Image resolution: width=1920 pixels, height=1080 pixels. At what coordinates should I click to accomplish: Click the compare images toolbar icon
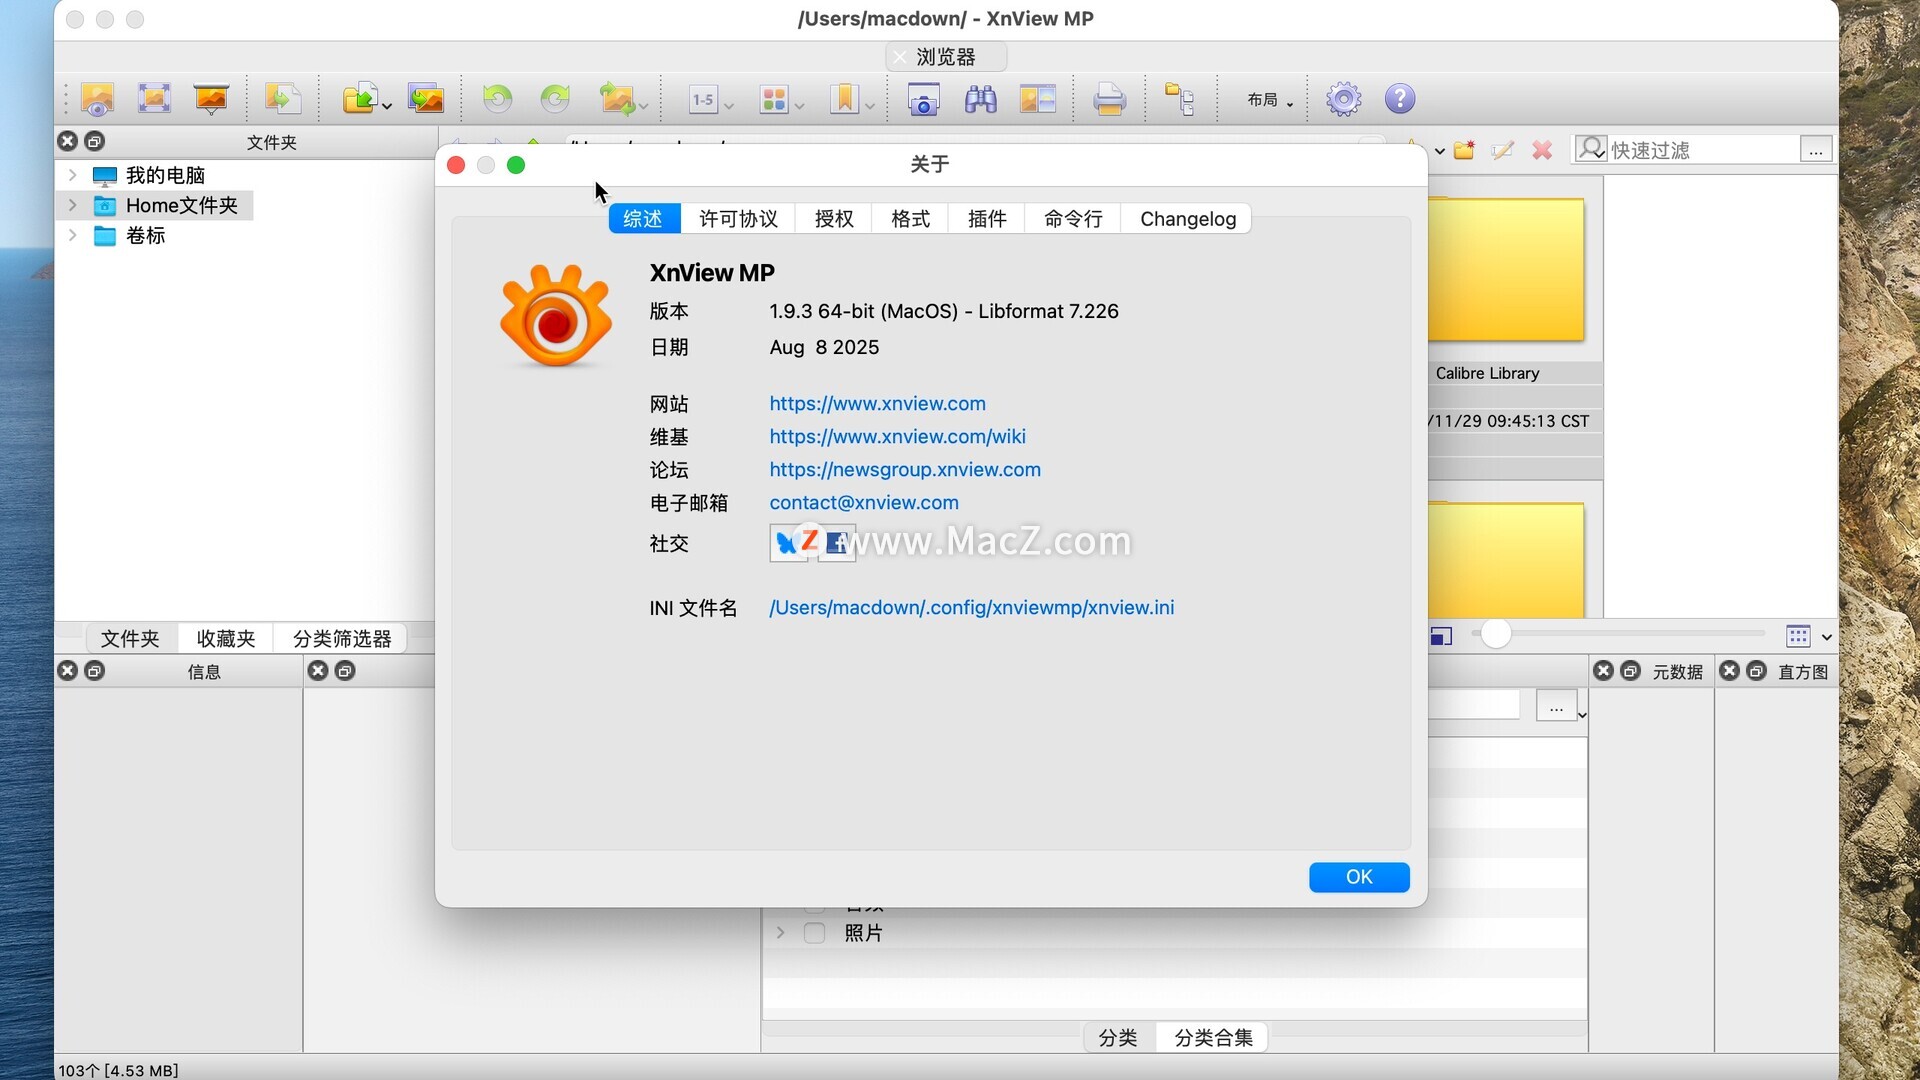click(x=1038, y=99)
